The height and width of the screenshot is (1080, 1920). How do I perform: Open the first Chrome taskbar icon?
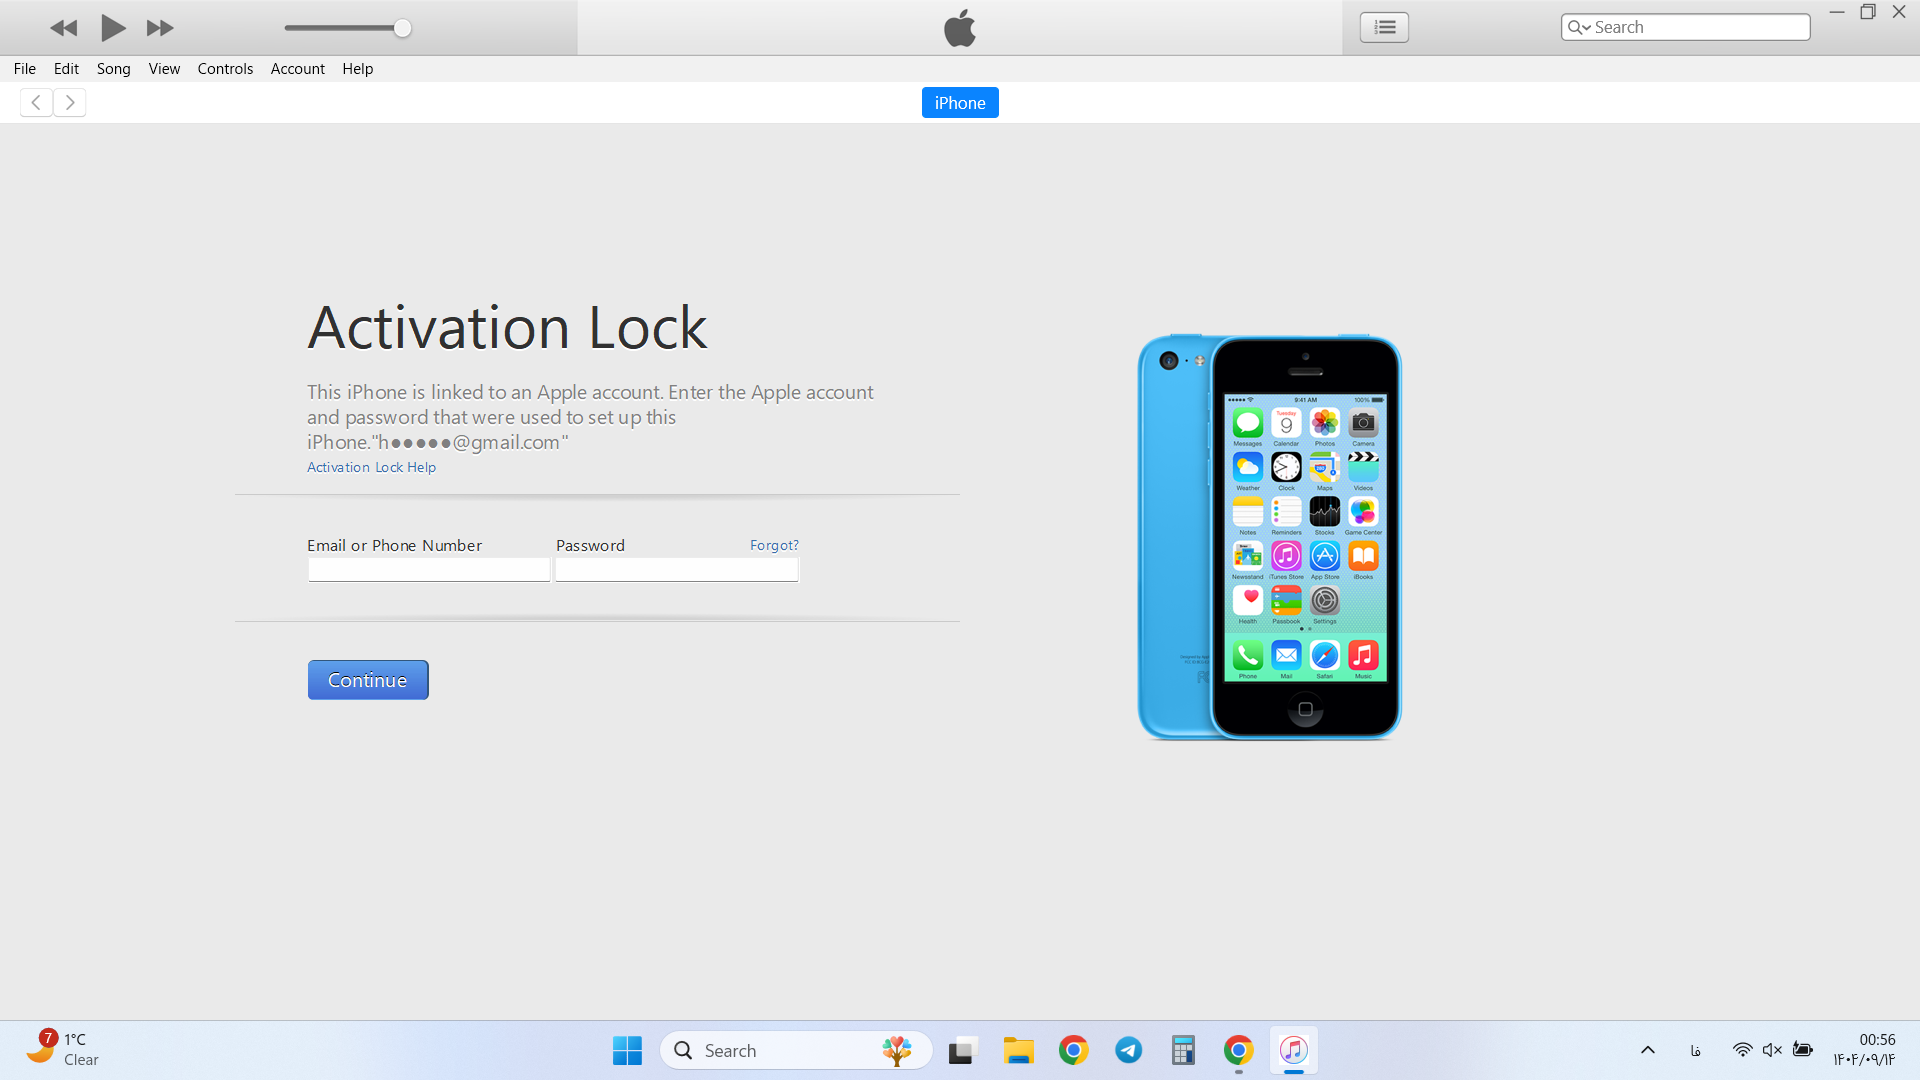(1074, 1050)
